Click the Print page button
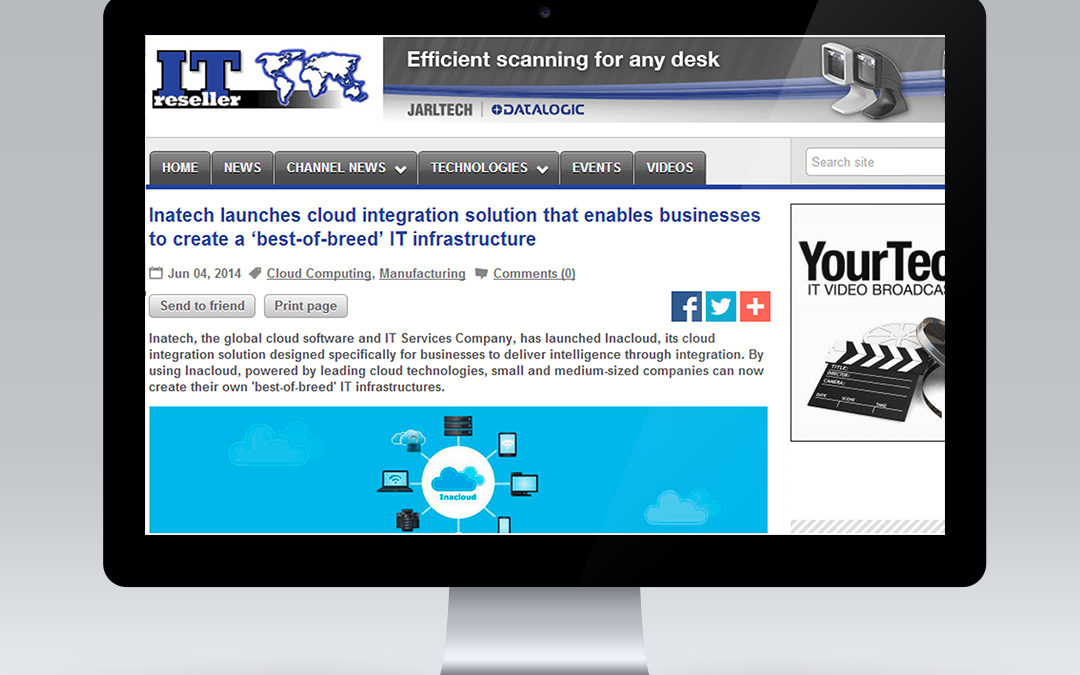Screen dimensions: 1080x675 (x=306, y=306)
